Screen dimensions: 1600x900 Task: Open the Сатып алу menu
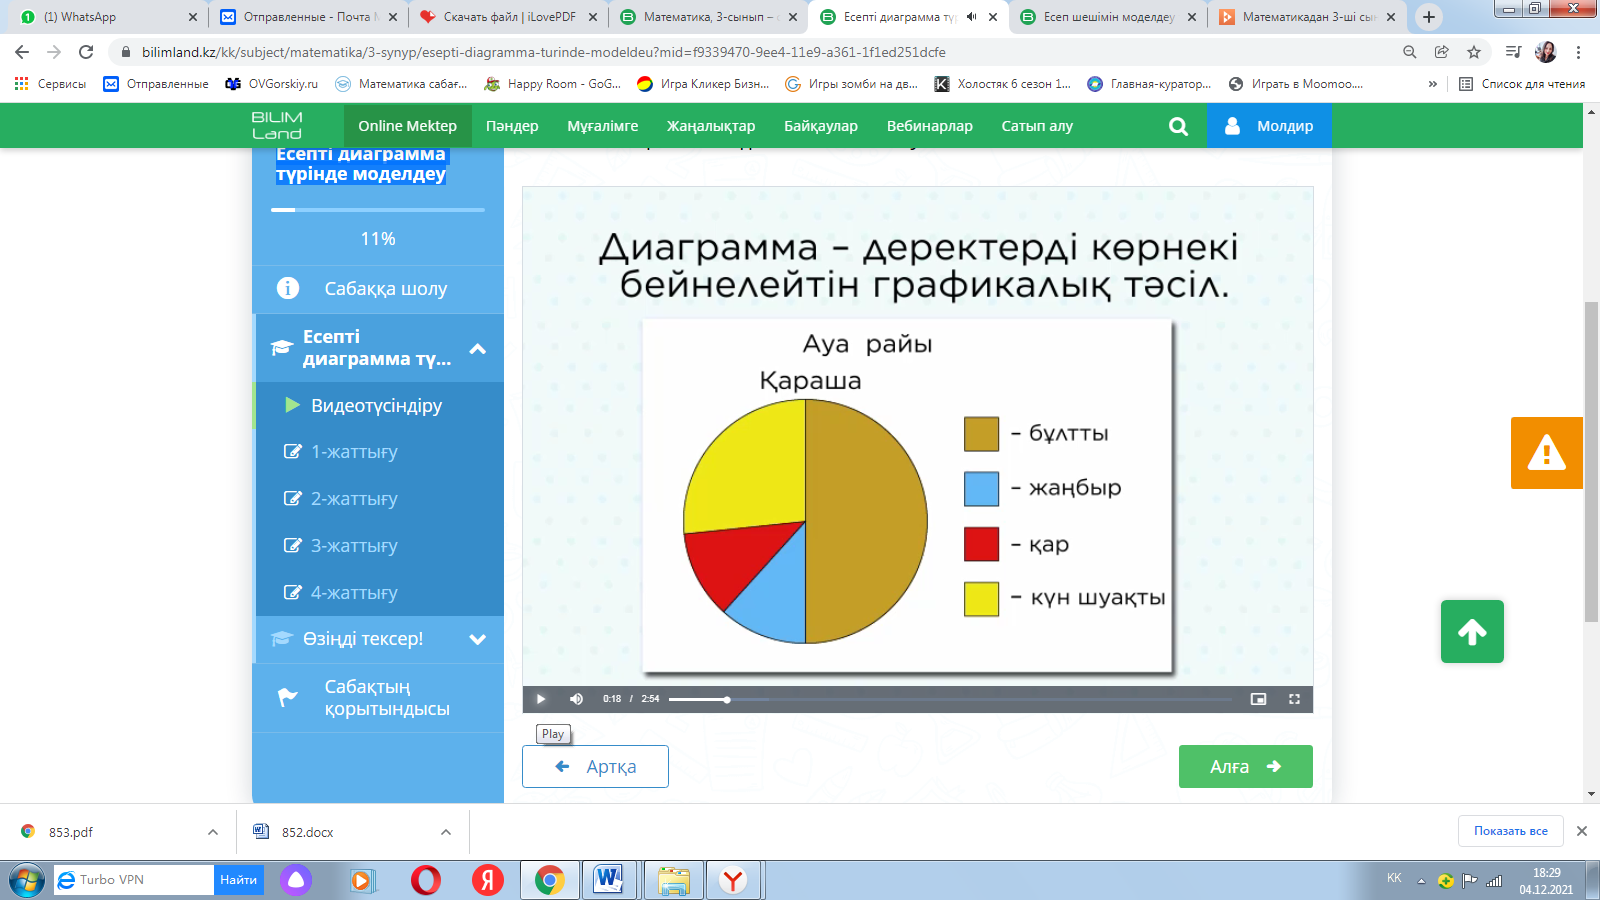point(1037,126)
